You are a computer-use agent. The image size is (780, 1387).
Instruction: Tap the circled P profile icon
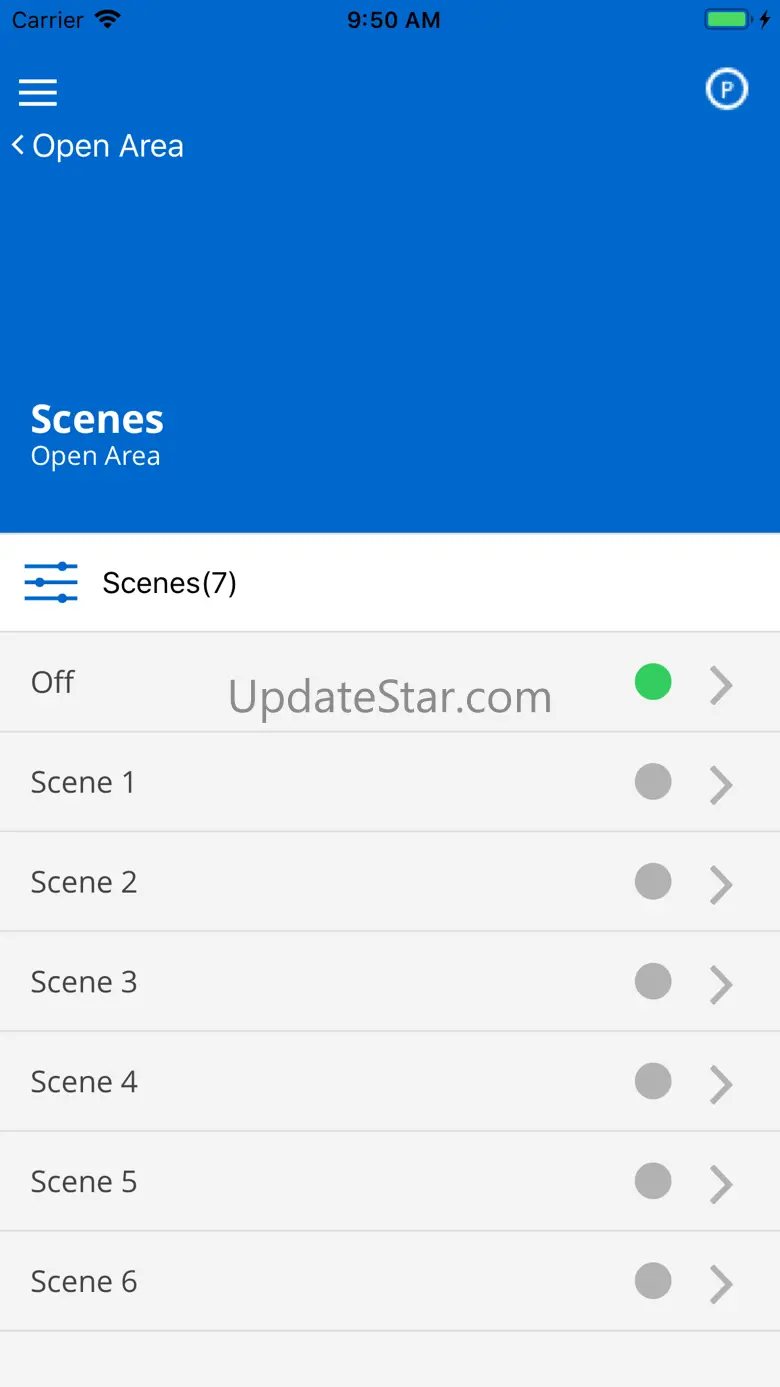(x=727, y=90)
